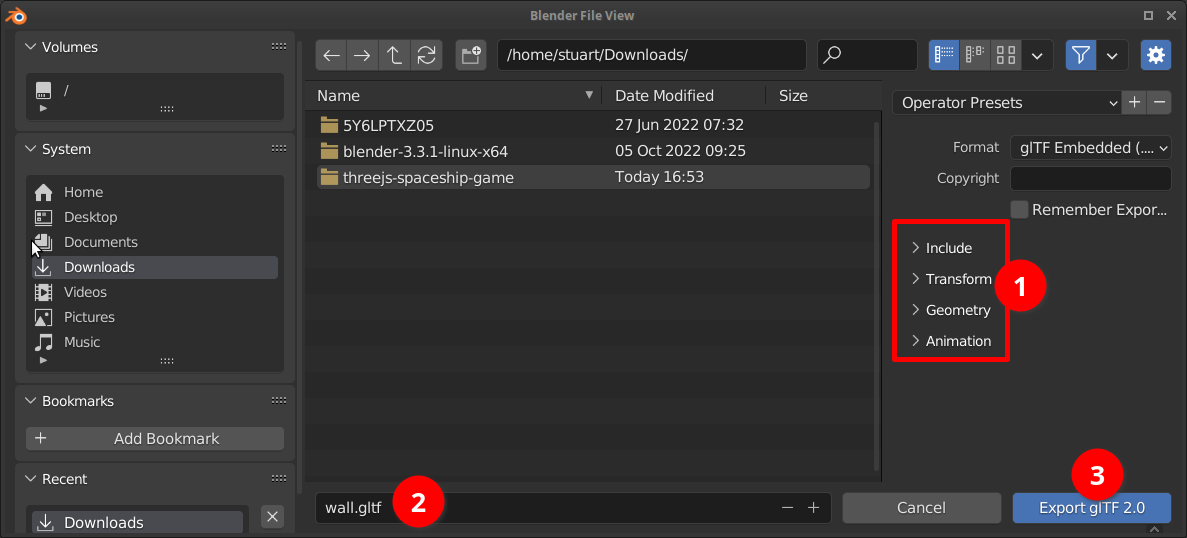Open Desktop in System list
The height and width of the screenshot is (538, 1187).
point(154,217)
